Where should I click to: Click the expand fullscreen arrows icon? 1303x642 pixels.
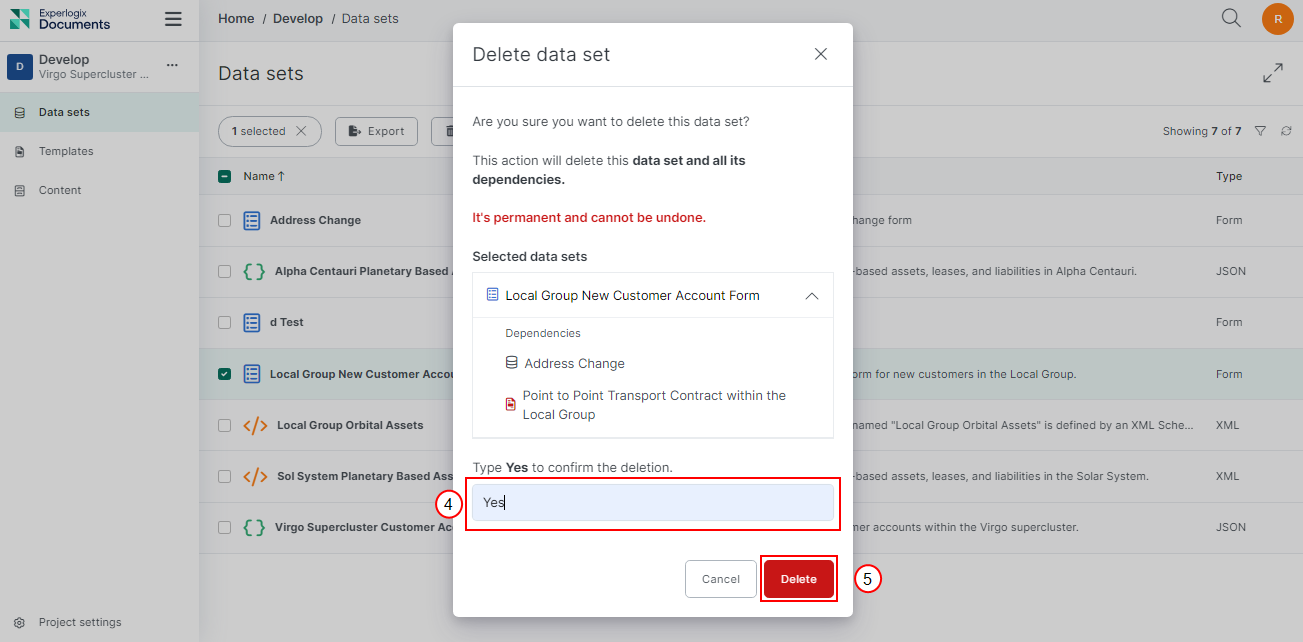[1272, 73]
